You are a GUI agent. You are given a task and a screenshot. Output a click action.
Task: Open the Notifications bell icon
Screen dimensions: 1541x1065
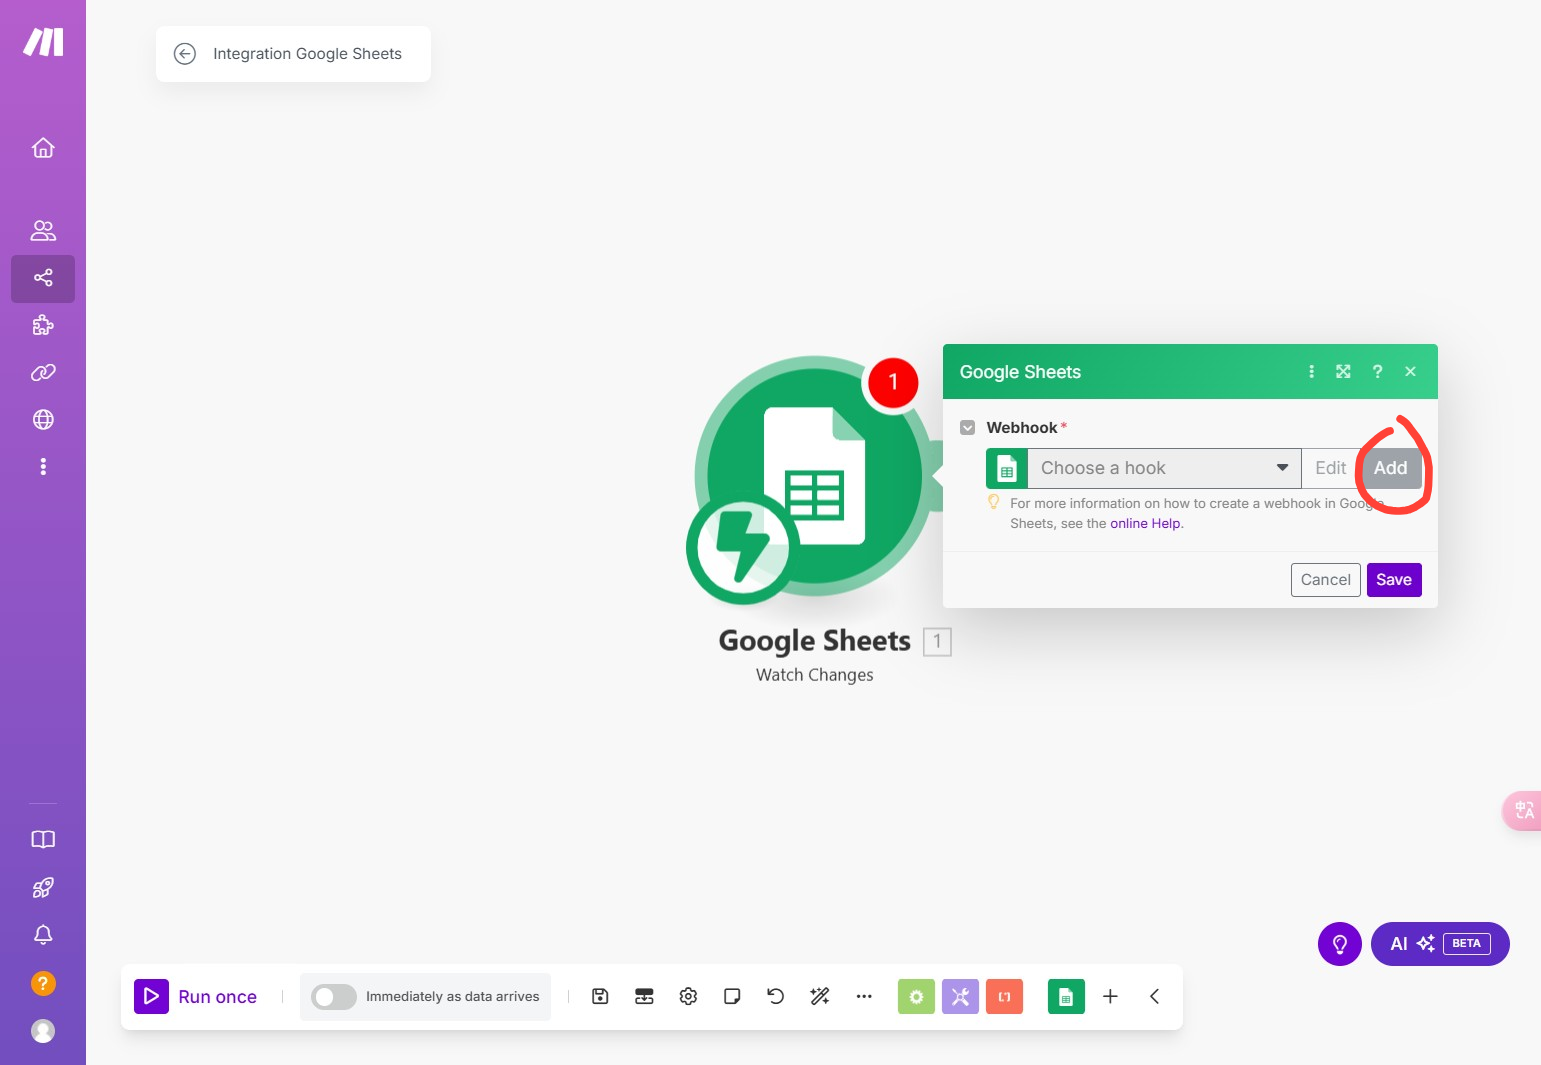(x=43, y=935)
